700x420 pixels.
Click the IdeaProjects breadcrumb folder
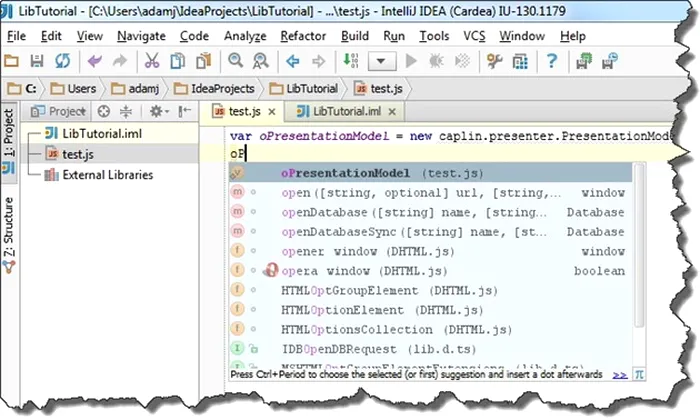(214, 89)
